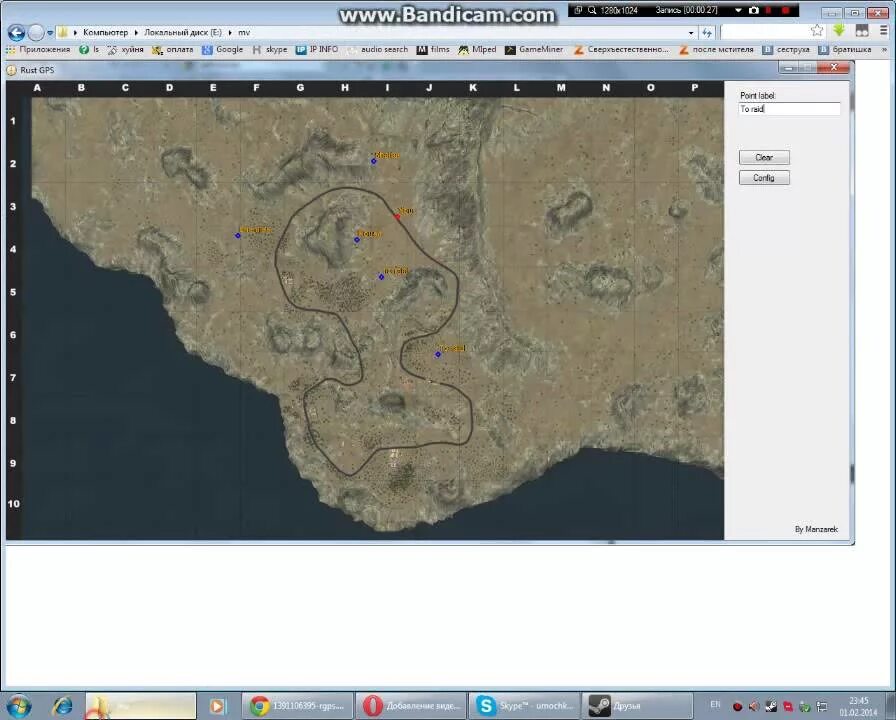The image size is (896, 720).
Task: Open the 'ls' bookmark
Action: 89,50
